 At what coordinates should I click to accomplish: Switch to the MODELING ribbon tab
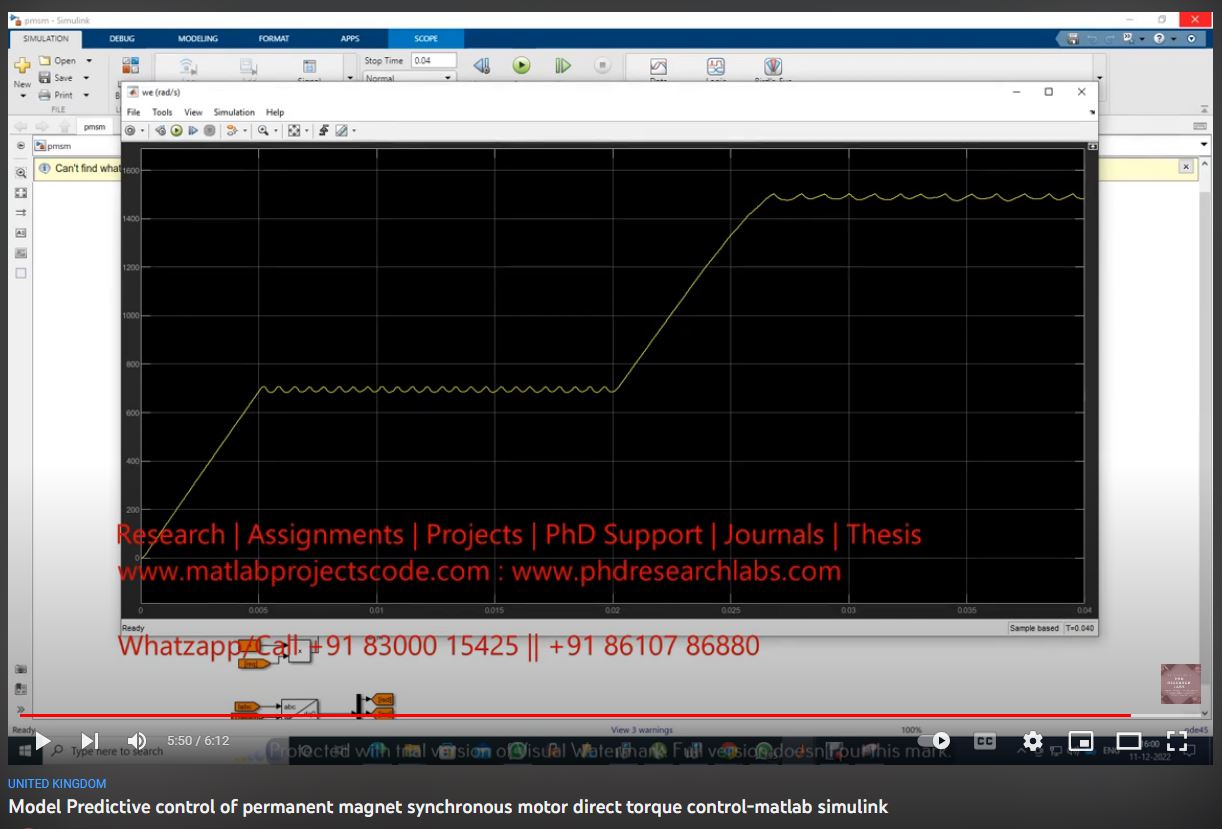tap(198, 39)
